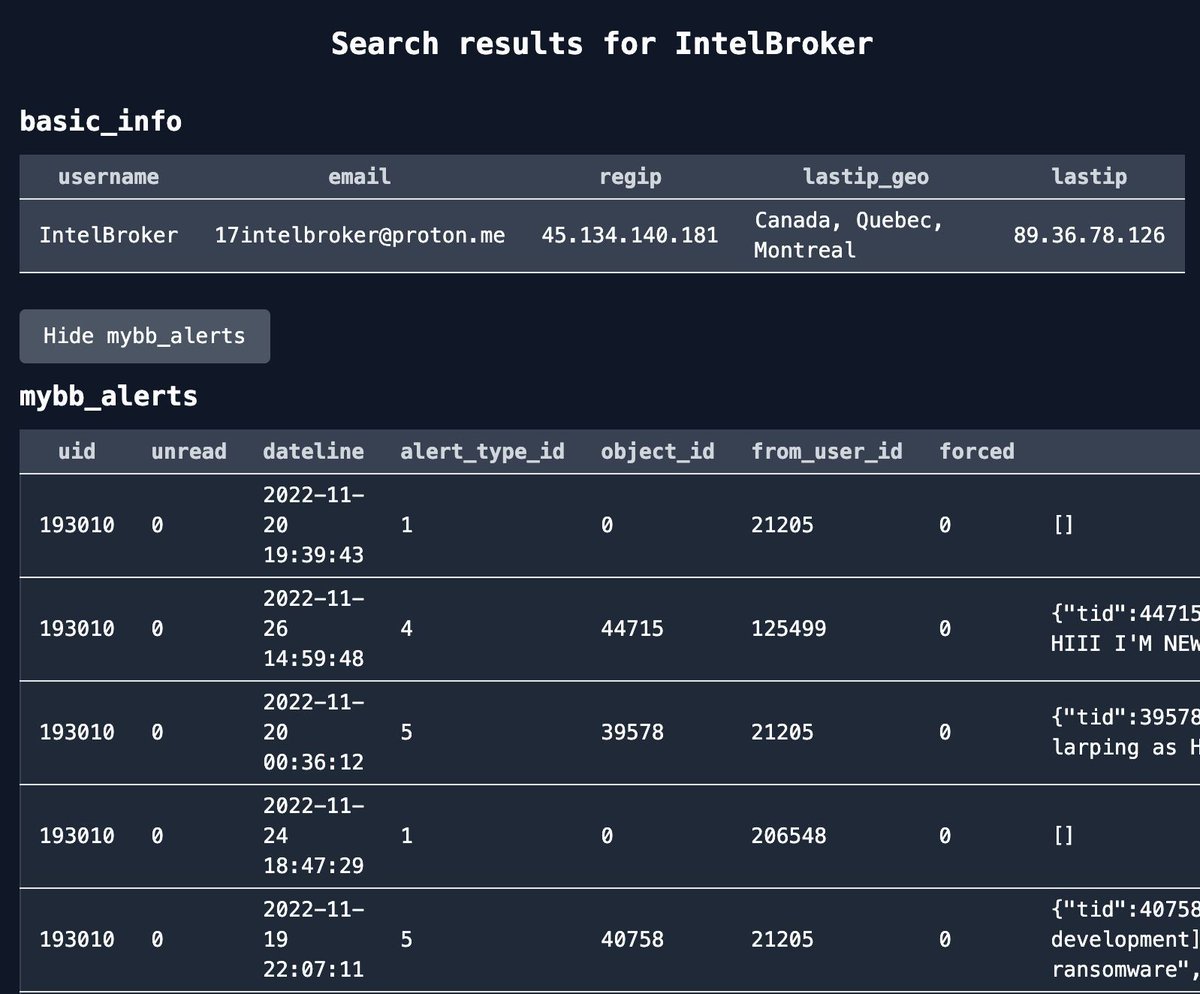Click the forced column header
The height and width of the screenshot is (994, 1200).
976,451
